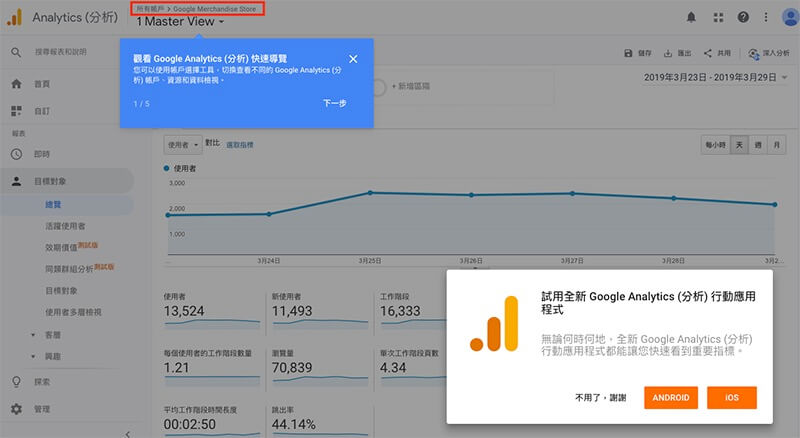Click the search reports input field
This screenshot has height=438, width=800.
(61, 52)
